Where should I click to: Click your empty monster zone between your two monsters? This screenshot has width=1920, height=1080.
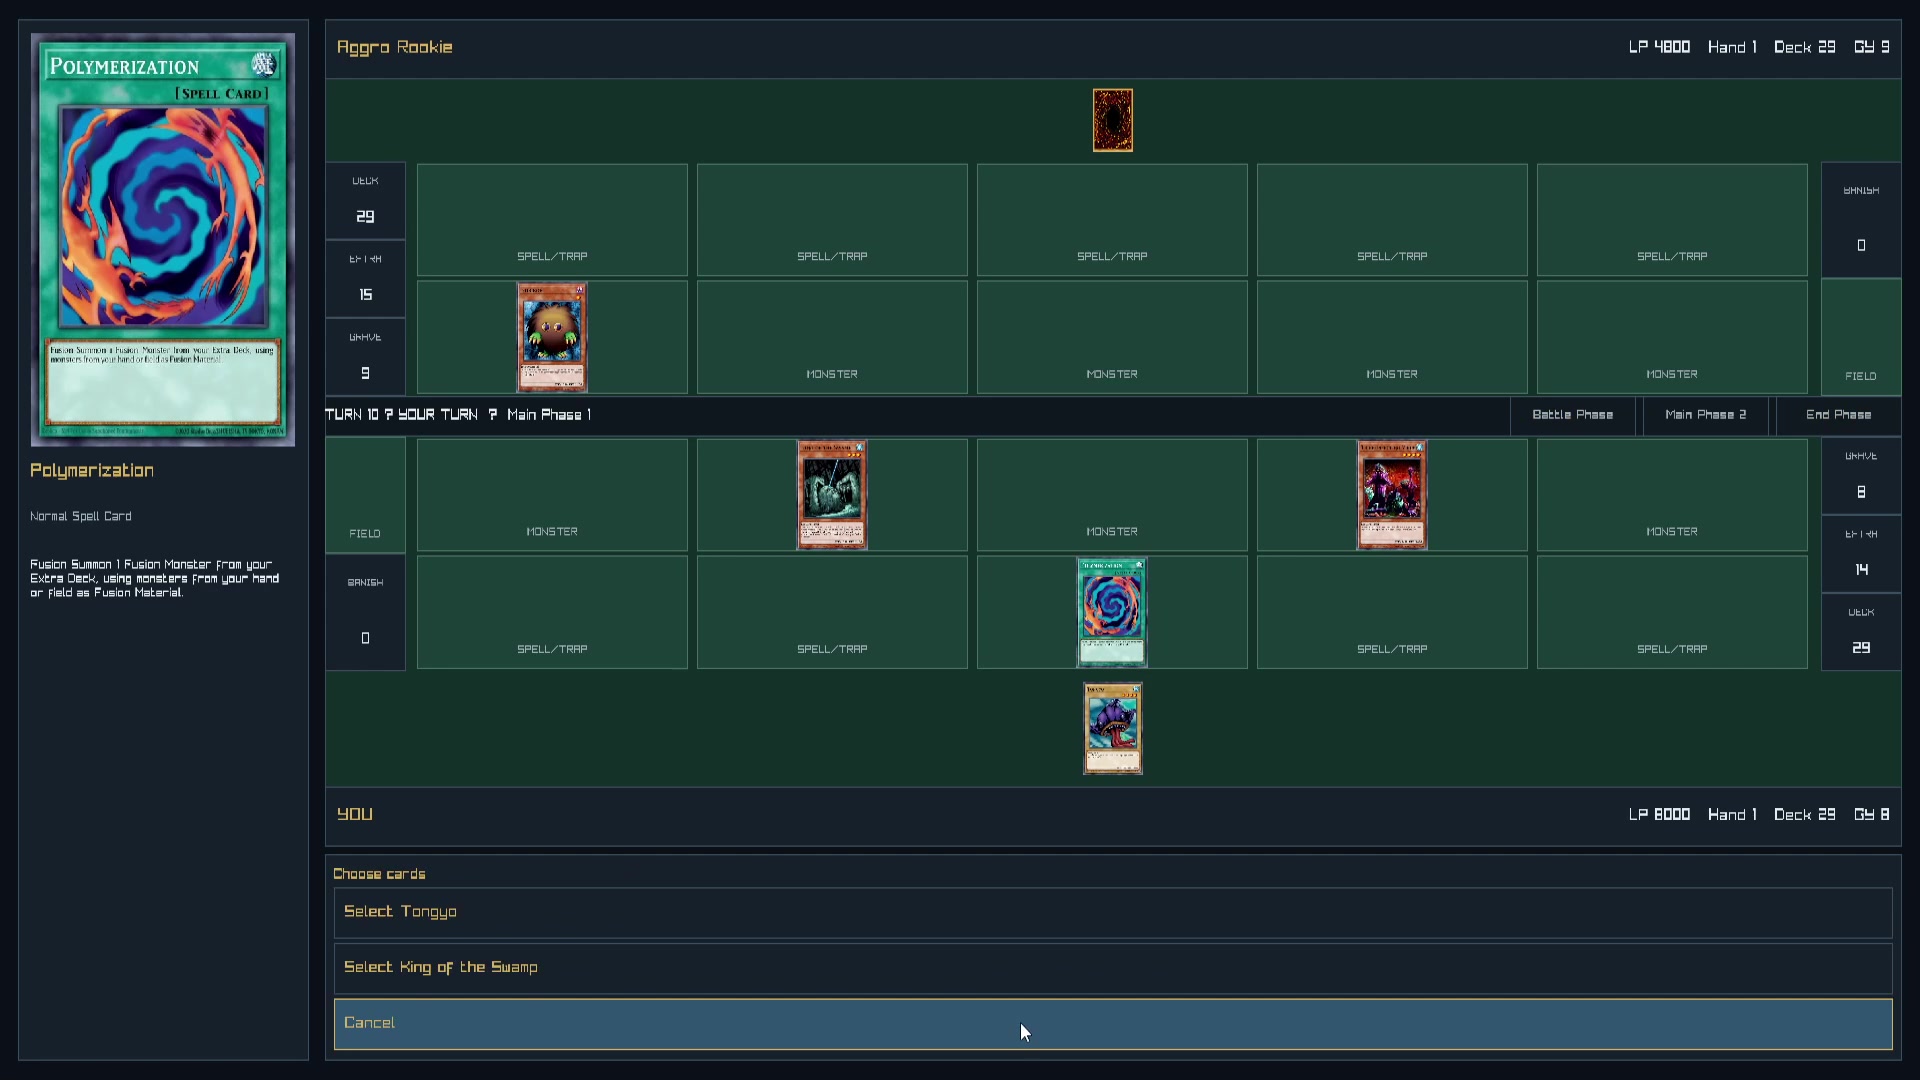click(x=1112, y=495)
